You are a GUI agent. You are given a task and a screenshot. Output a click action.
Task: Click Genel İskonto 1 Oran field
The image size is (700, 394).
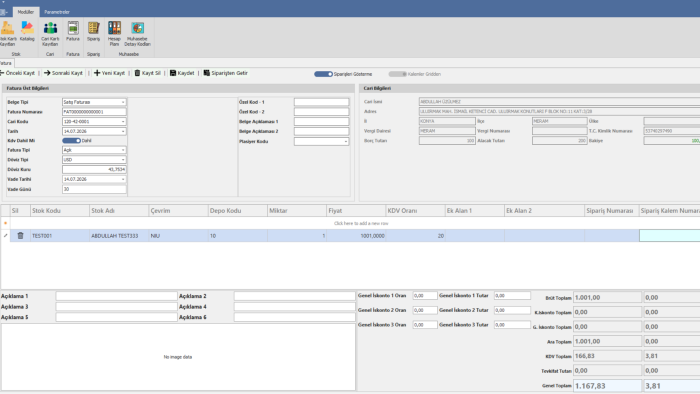425,295
